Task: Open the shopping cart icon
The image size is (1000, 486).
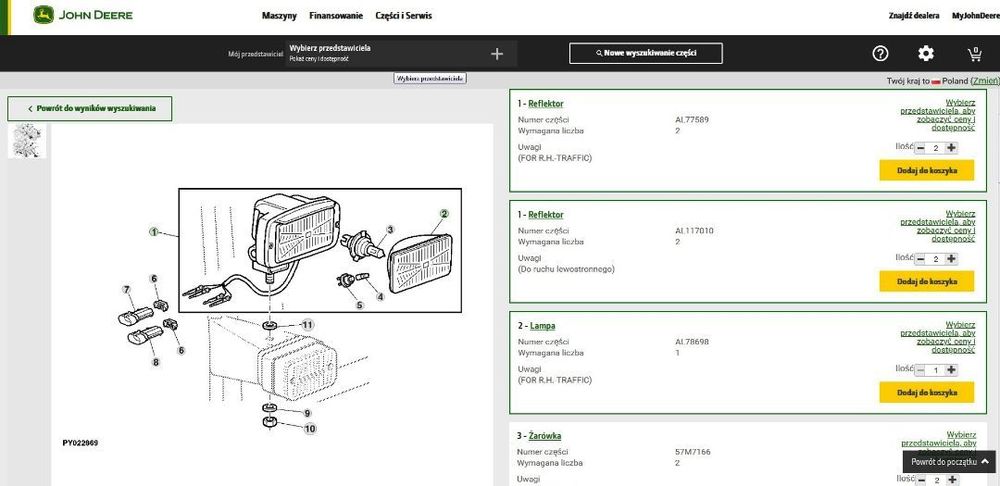Action: click(974, 54)
